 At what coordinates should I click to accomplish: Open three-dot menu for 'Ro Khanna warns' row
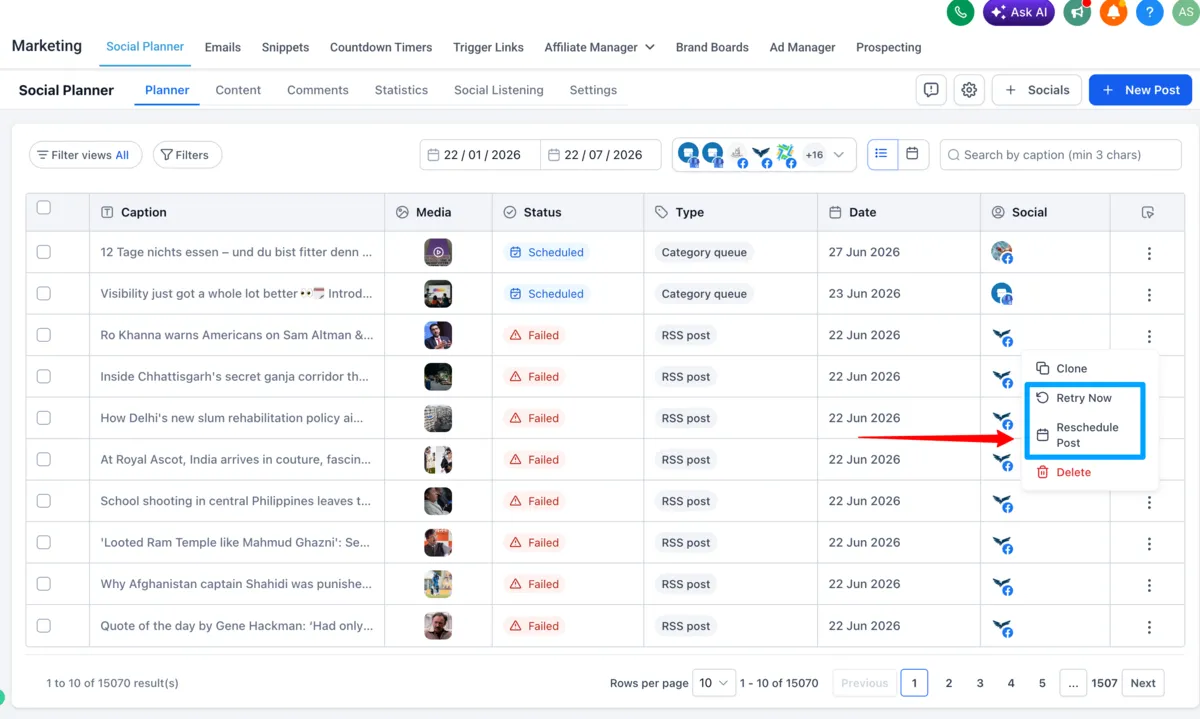1149,337
